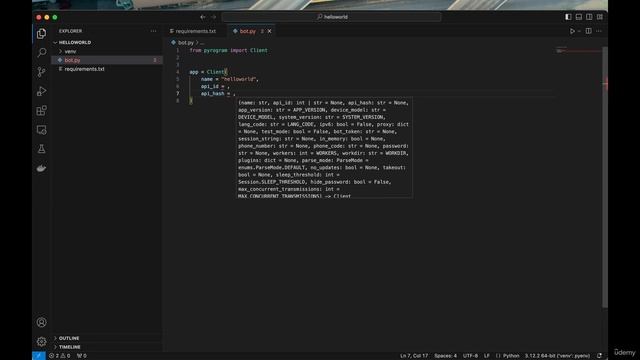Open Explorer Views and More Actions
Image resolution: width=640 pixels, height=360 pixels.
pos(153,31)
